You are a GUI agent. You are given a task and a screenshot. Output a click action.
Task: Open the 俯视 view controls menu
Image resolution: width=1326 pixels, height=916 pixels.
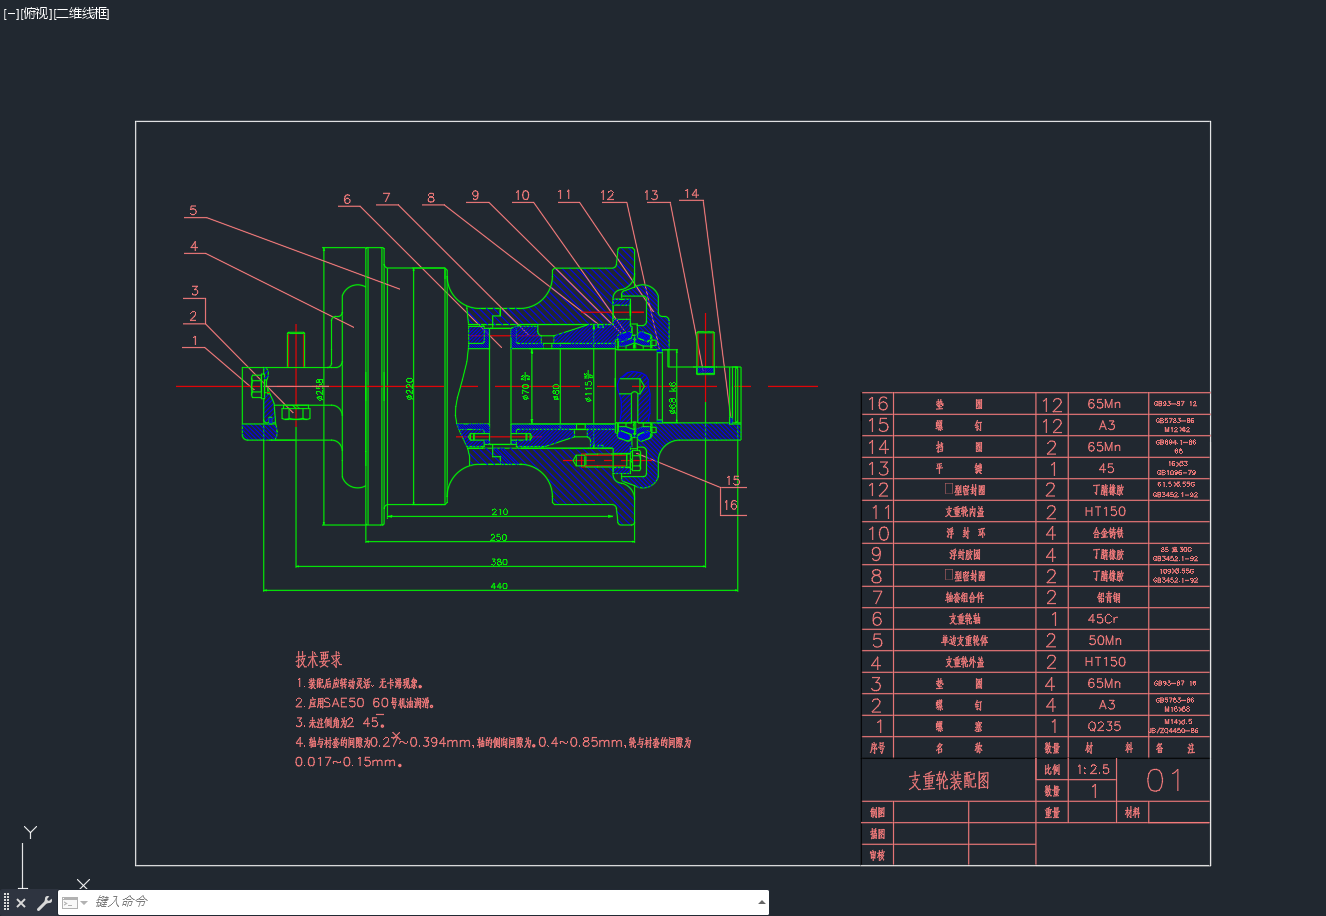coord(35,13)
